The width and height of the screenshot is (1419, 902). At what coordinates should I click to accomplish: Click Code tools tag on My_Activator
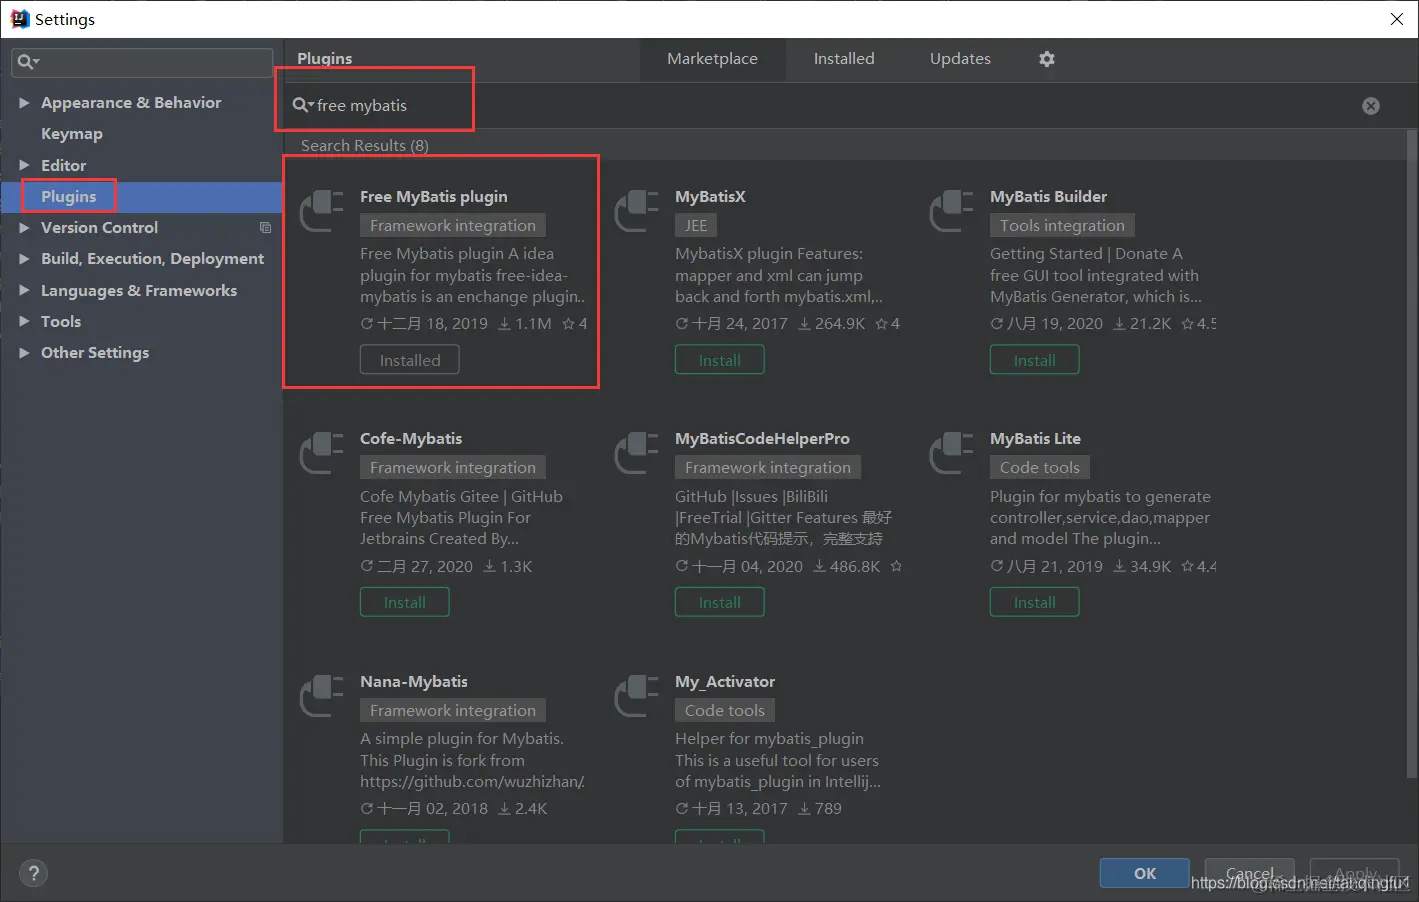point(725,711)
